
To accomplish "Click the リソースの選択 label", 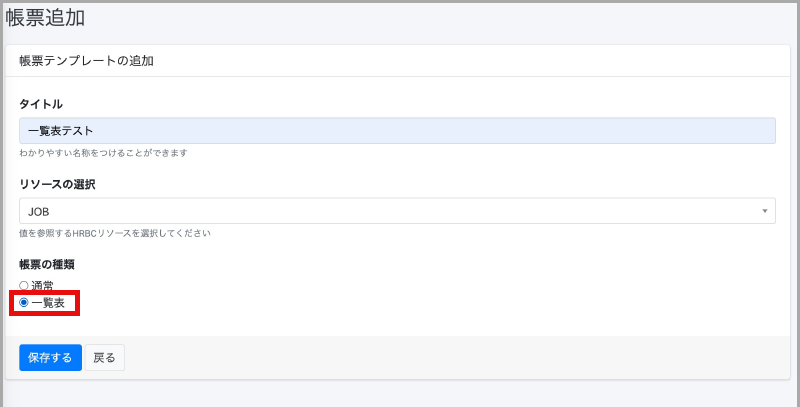I will click(57, 184).
